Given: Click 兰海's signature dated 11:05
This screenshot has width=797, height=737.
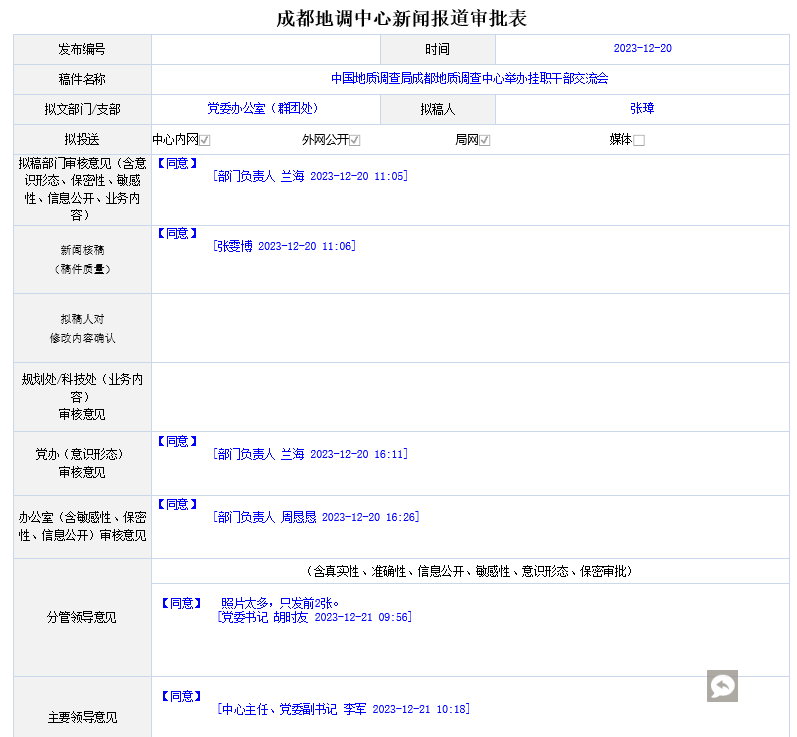Looking at the screenshot, I should click(310, 176).
